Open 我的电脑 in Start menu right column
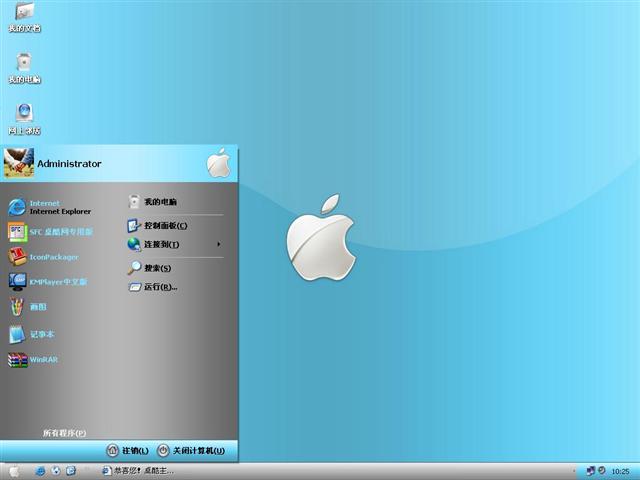 click(159, 202)
